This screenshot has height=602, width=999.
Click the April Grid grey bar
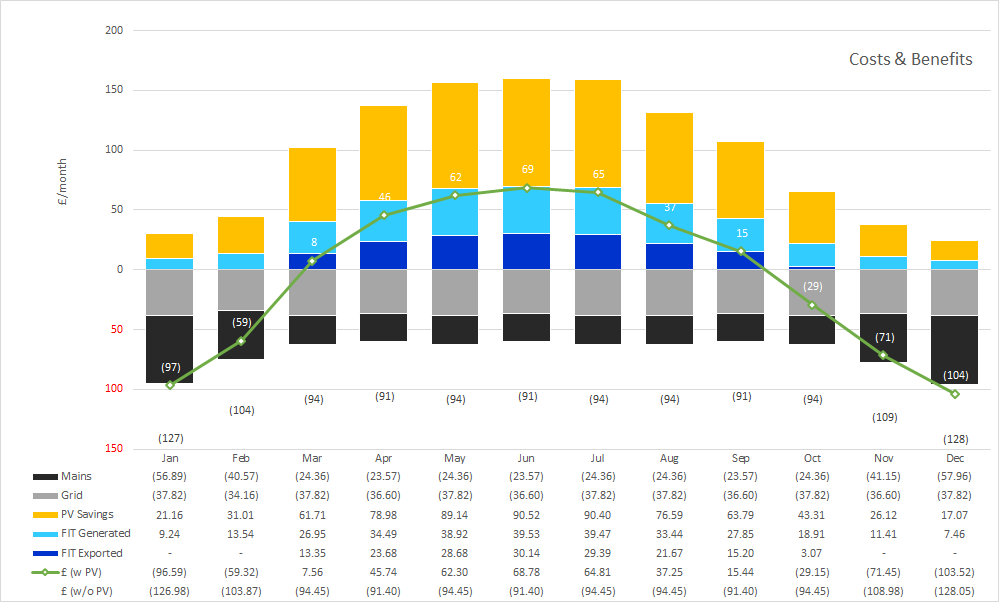coord(384,291)
